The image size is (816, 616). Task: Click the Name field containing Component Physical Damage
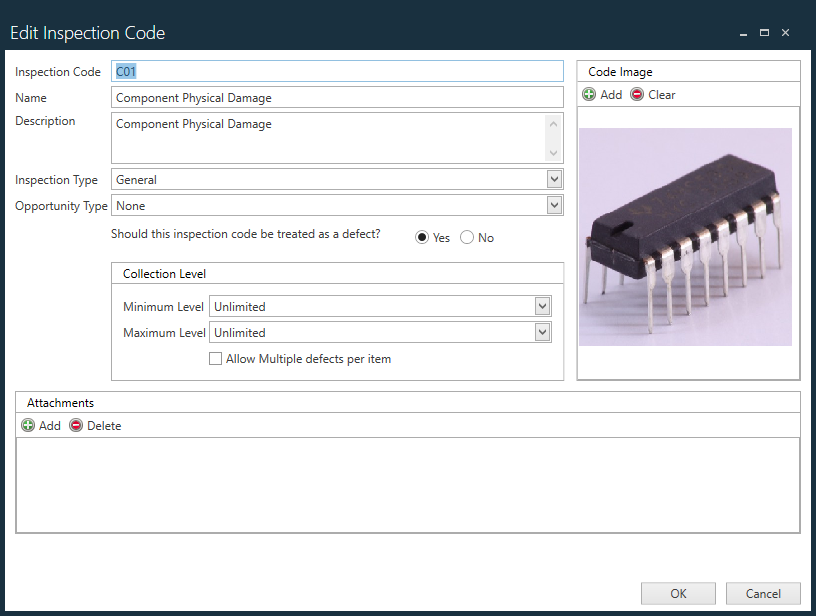(x=335, y=97)
